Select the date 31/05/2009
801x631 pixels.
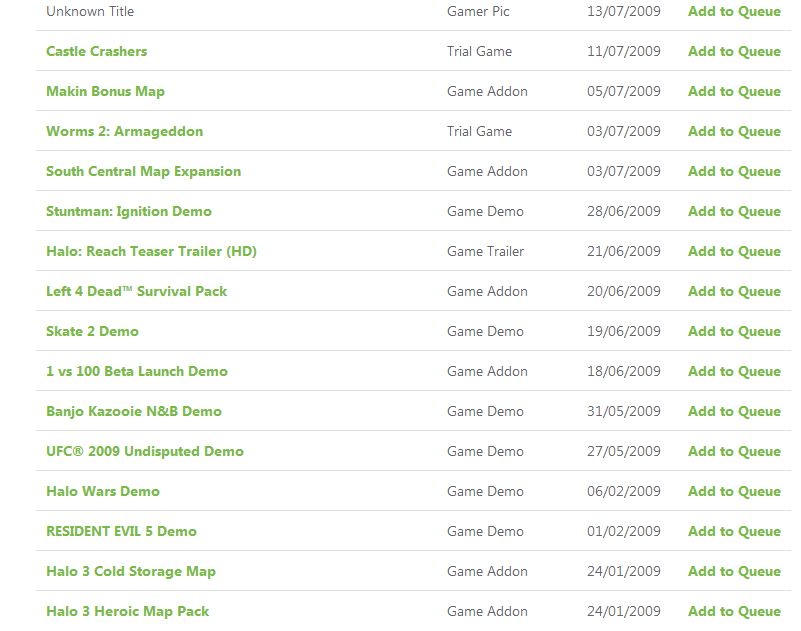click(x=624, y=411)
